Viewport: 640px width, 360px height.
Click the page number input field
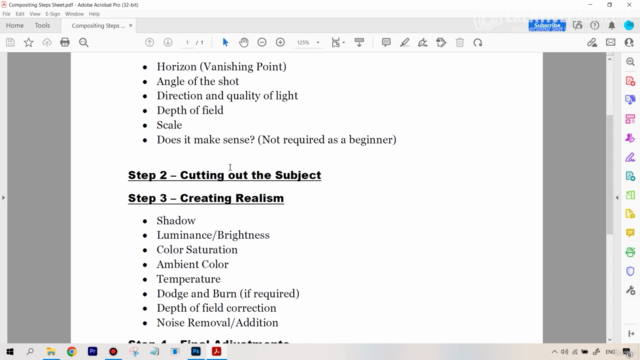187,42
